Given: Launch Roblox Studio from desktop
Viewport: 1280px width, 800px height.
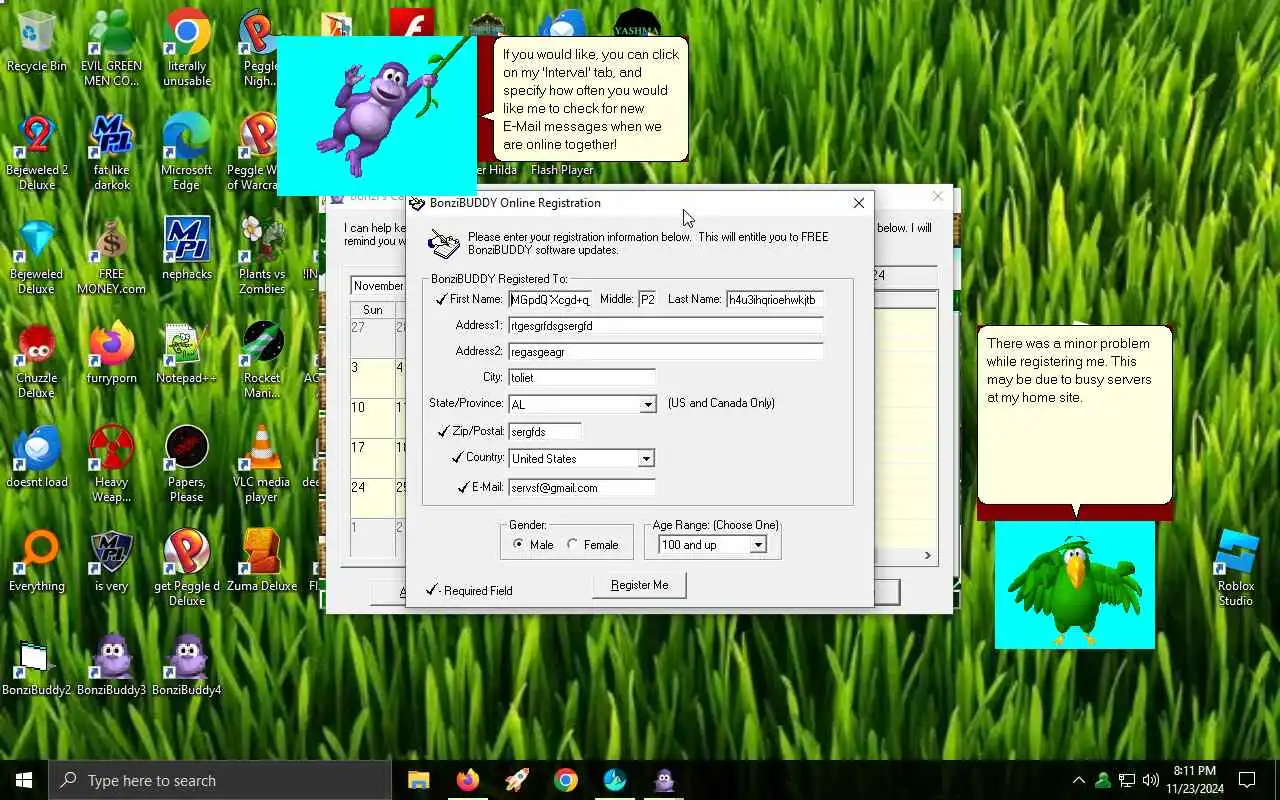Looking at the screenshot, I should (x=1235, y=568).
